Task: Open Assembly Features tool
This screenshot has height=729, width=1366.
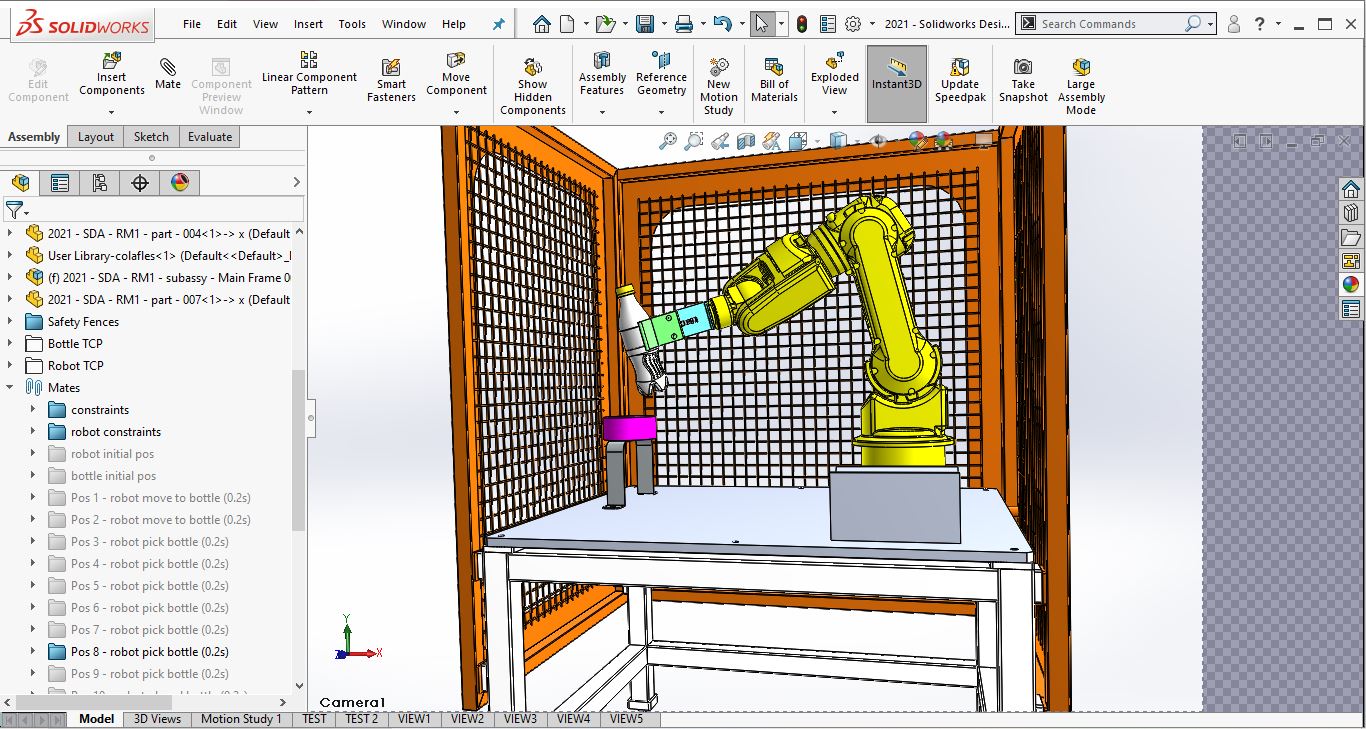Action: click(x=602, y=75)
